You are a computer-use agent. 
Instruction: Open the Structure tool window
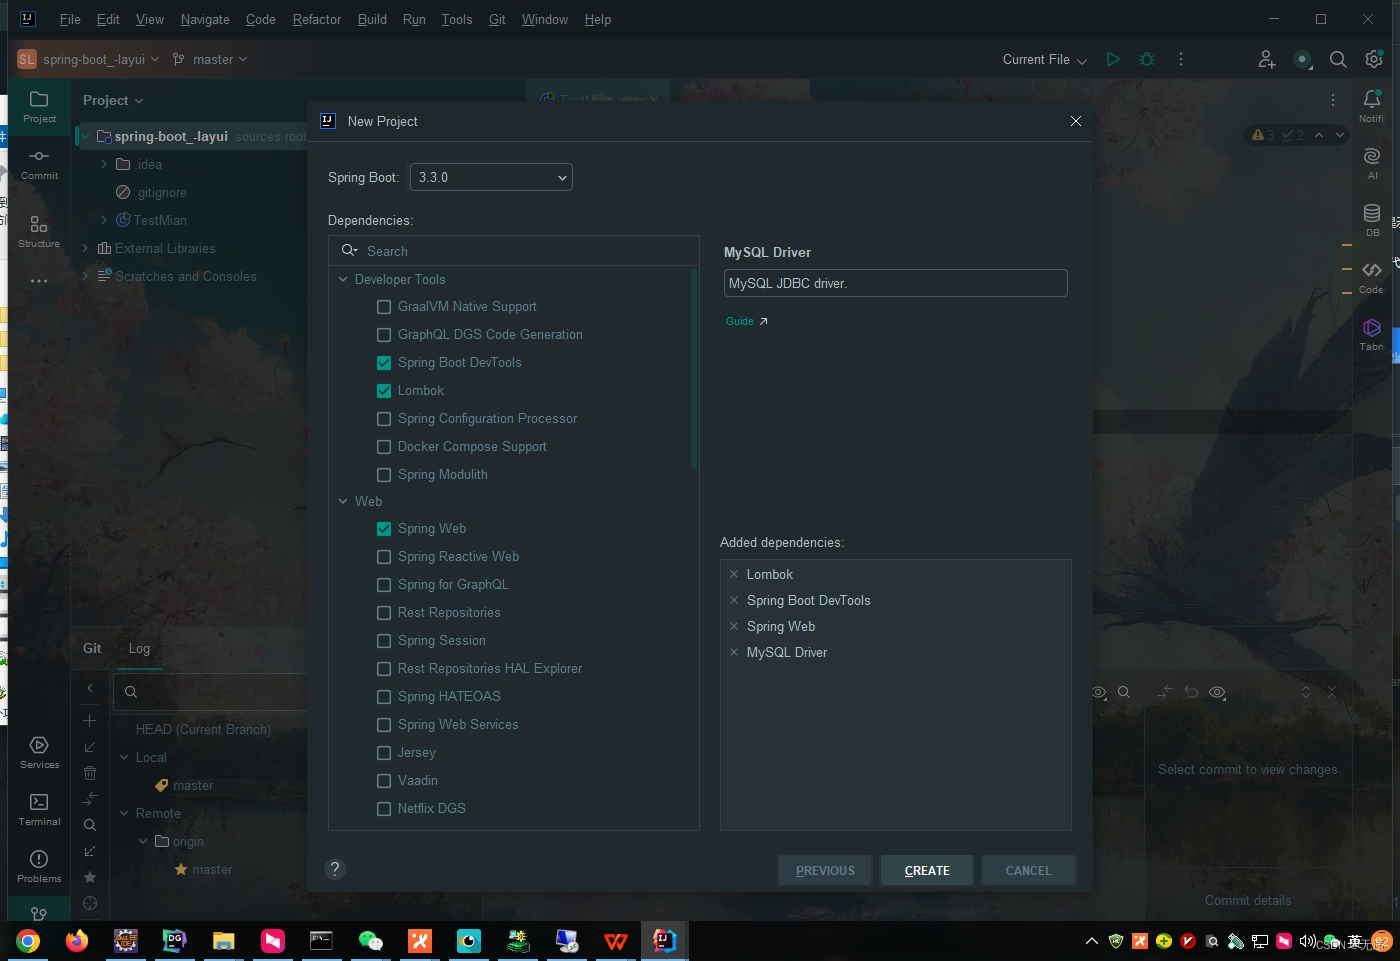[39, 232]
